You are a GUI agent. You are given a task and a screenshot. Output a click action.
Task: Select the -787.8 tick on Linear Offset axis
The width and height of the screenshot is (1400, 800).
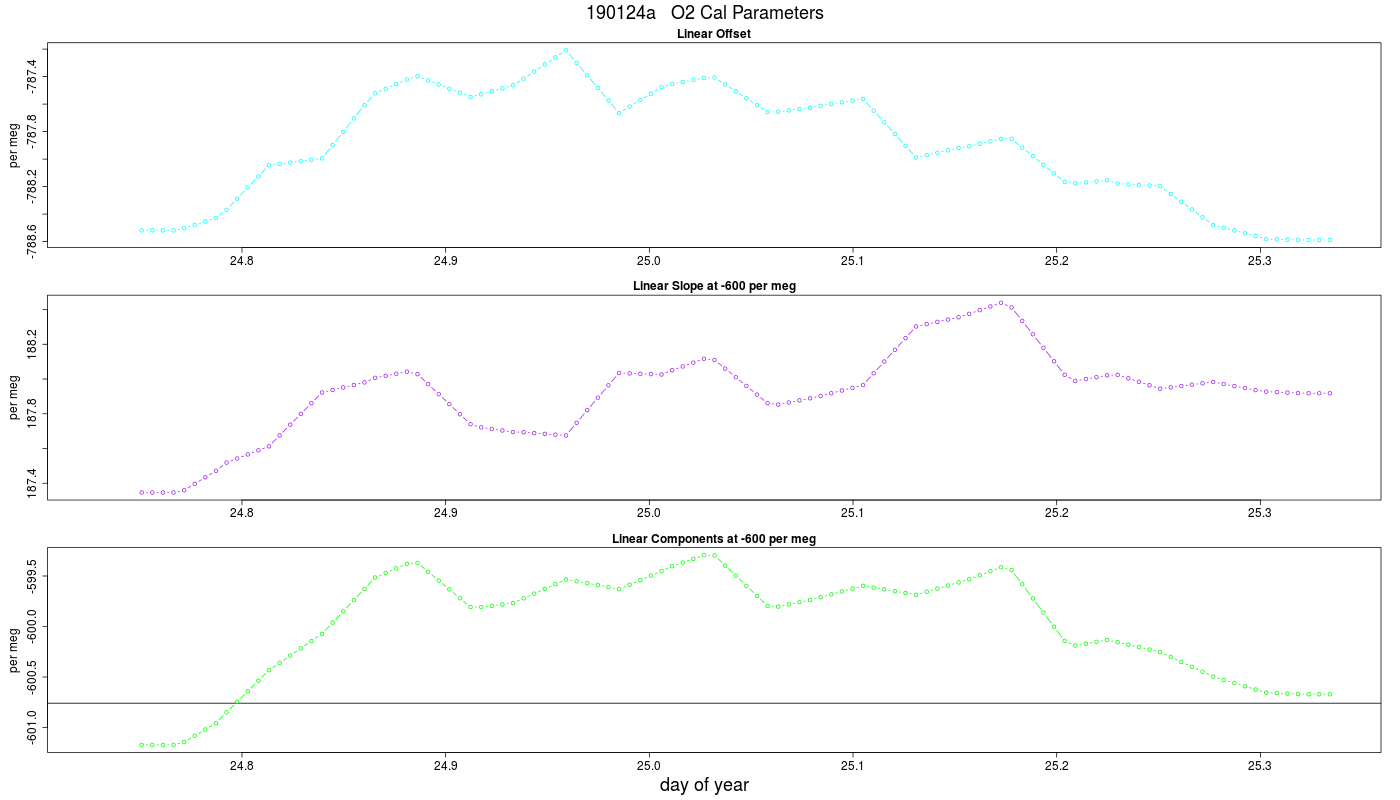(x=33, y=132)
